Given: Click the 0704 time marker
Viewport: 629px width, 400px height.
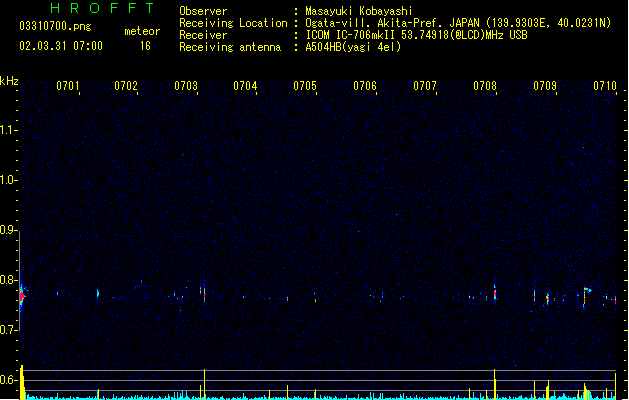Looking at the screenshot, I should 245,86.
